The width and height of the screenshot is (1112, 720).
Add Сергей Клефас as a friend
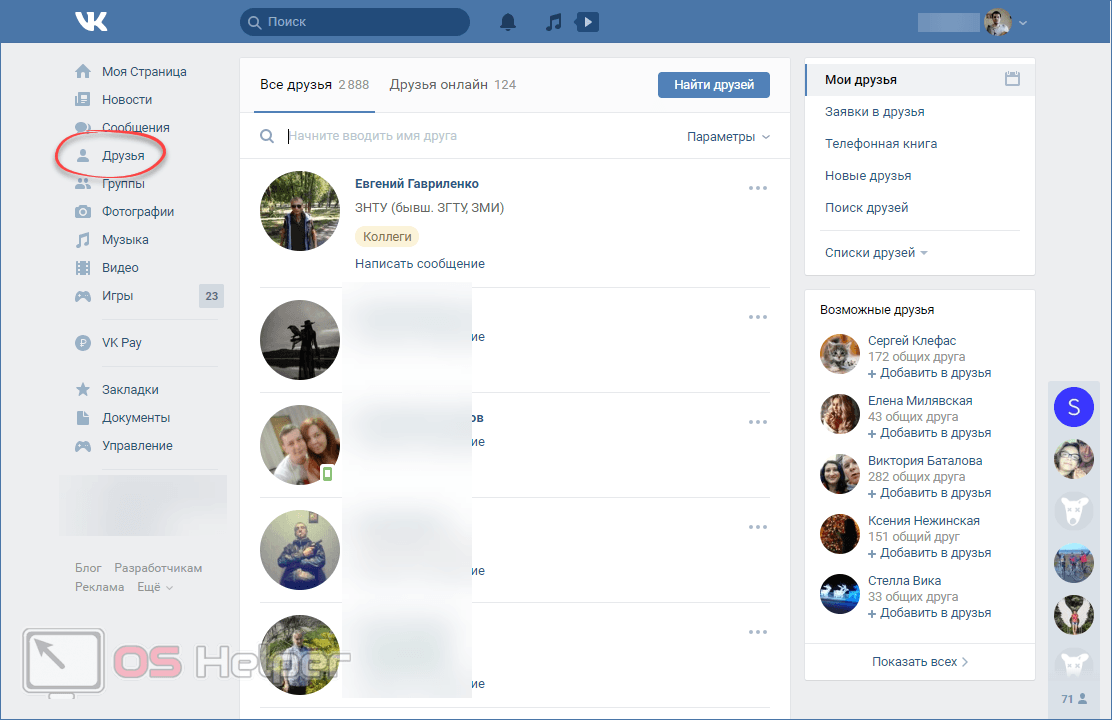coord(929,373)
